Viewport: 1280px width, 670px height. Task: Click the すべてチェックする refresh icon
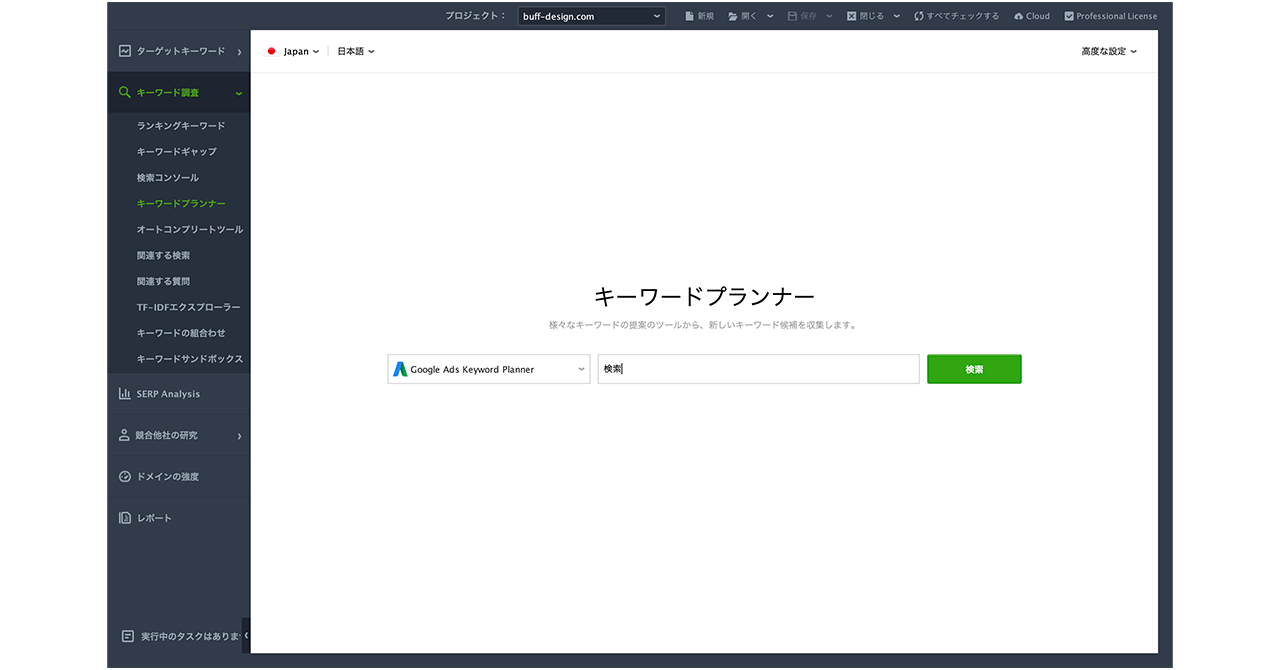click(x=919, y=16)
